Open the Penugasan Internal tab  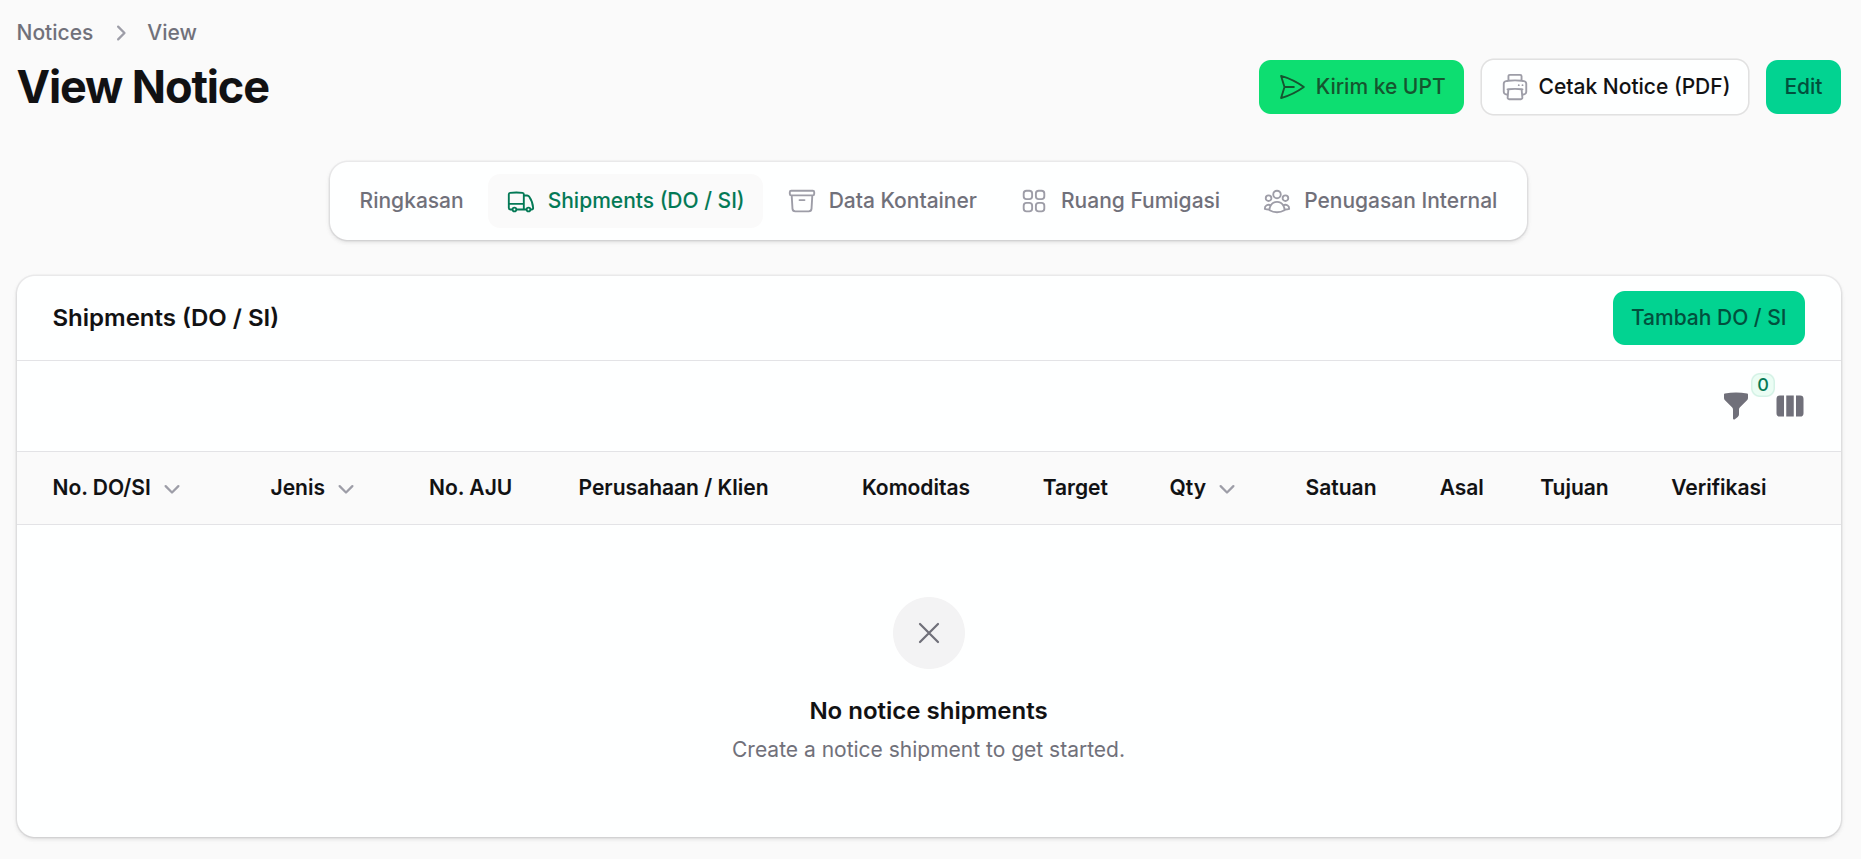point(1380,201)
